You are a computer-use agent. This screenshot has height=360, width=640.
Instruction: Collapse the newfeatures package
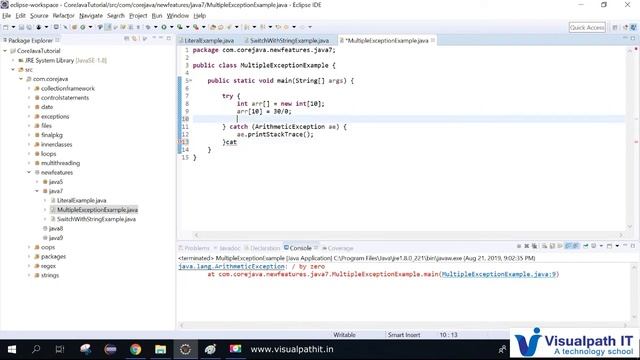[x=29, y=173]
